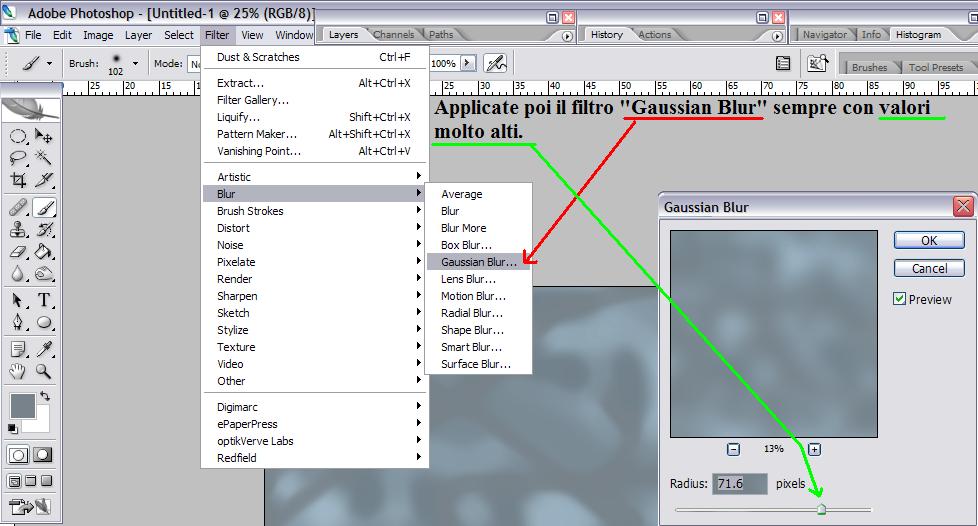Open the Layers palette menu arrow

(567, 36)
